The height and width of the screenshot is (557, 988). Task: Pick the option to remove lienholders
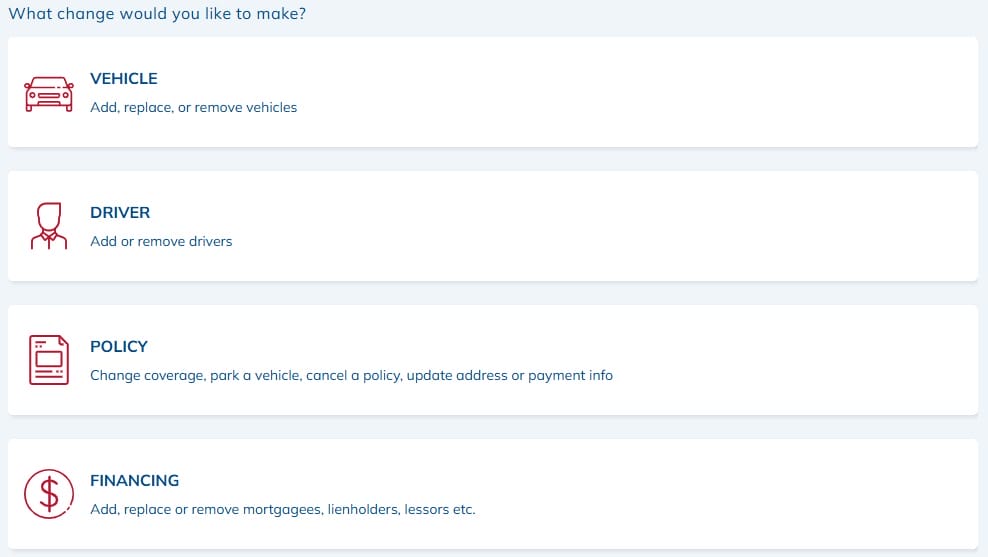point(282,509)
